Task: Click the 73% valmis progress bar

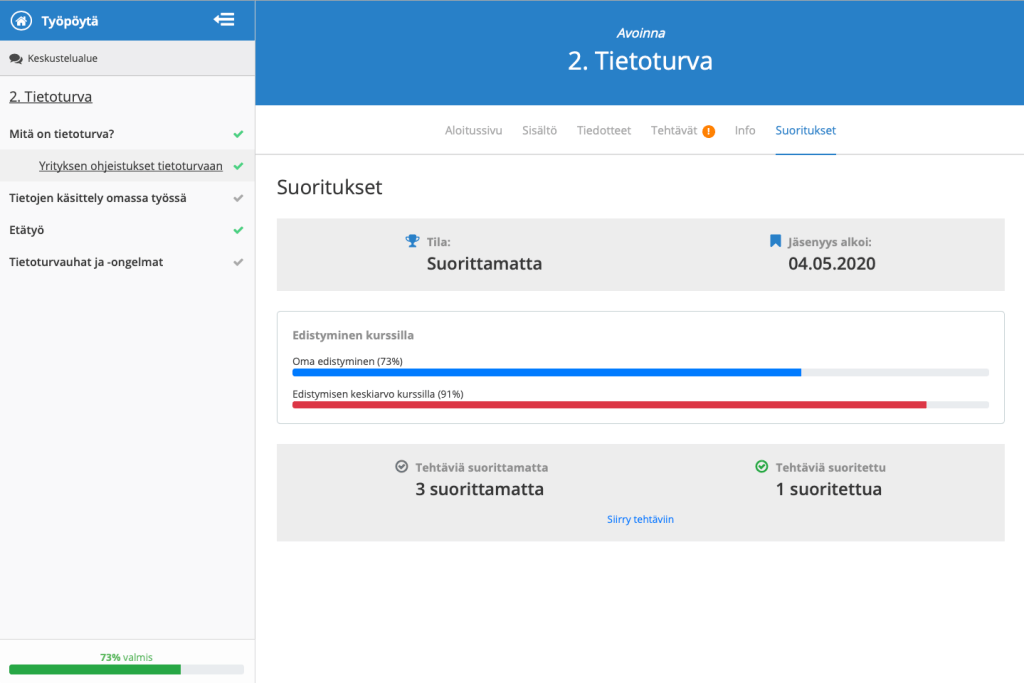Action: (127, 670)
